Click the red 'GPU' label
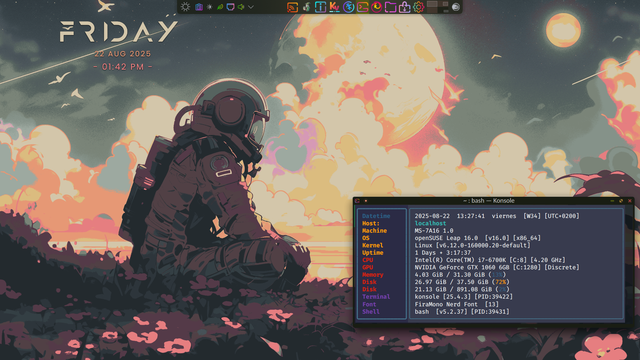Viewport: 640px width, 360px height. (x=367, y=267)
